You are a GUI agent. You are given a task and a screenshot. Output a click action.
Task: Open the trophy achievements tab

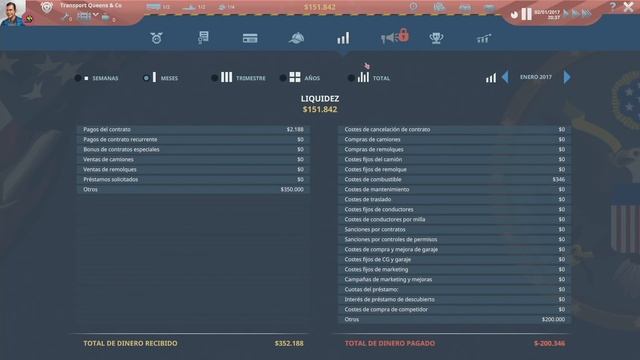click(x=436, y=38)
